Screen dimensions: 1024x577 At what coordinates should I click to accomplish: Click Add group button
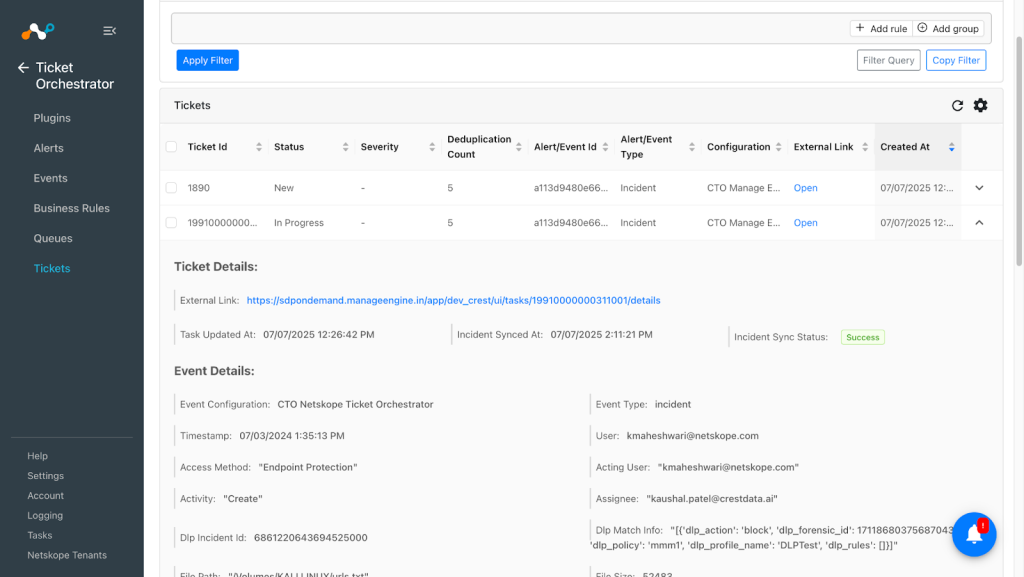pos(948,28)
